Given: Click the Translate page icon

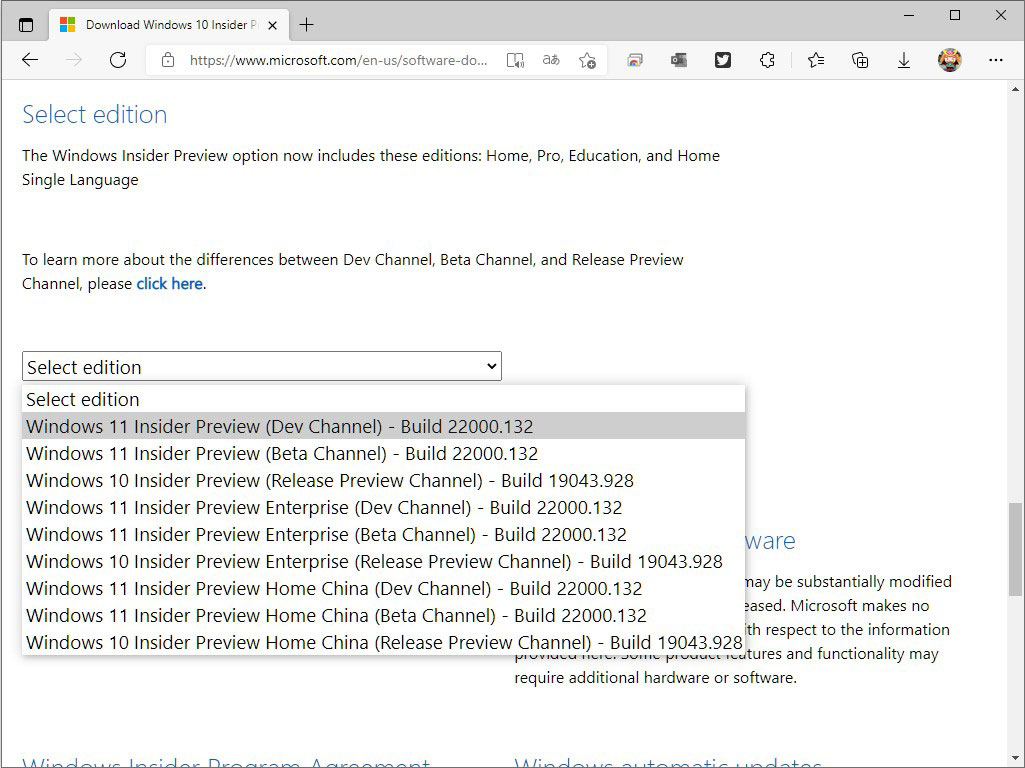Looking at the screenshot, I should tap(551, 60).
